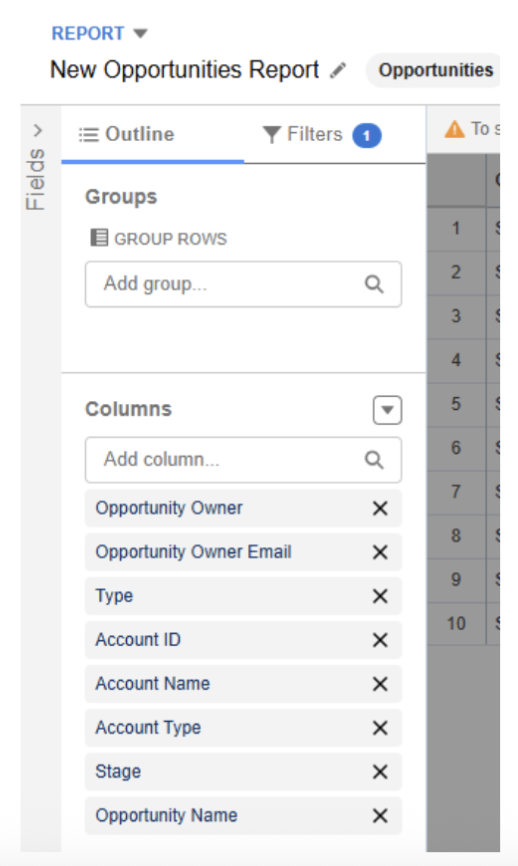The image size is (518, 866).
Task: Open the Columns options dropdown
Action: tap(387, 410)
